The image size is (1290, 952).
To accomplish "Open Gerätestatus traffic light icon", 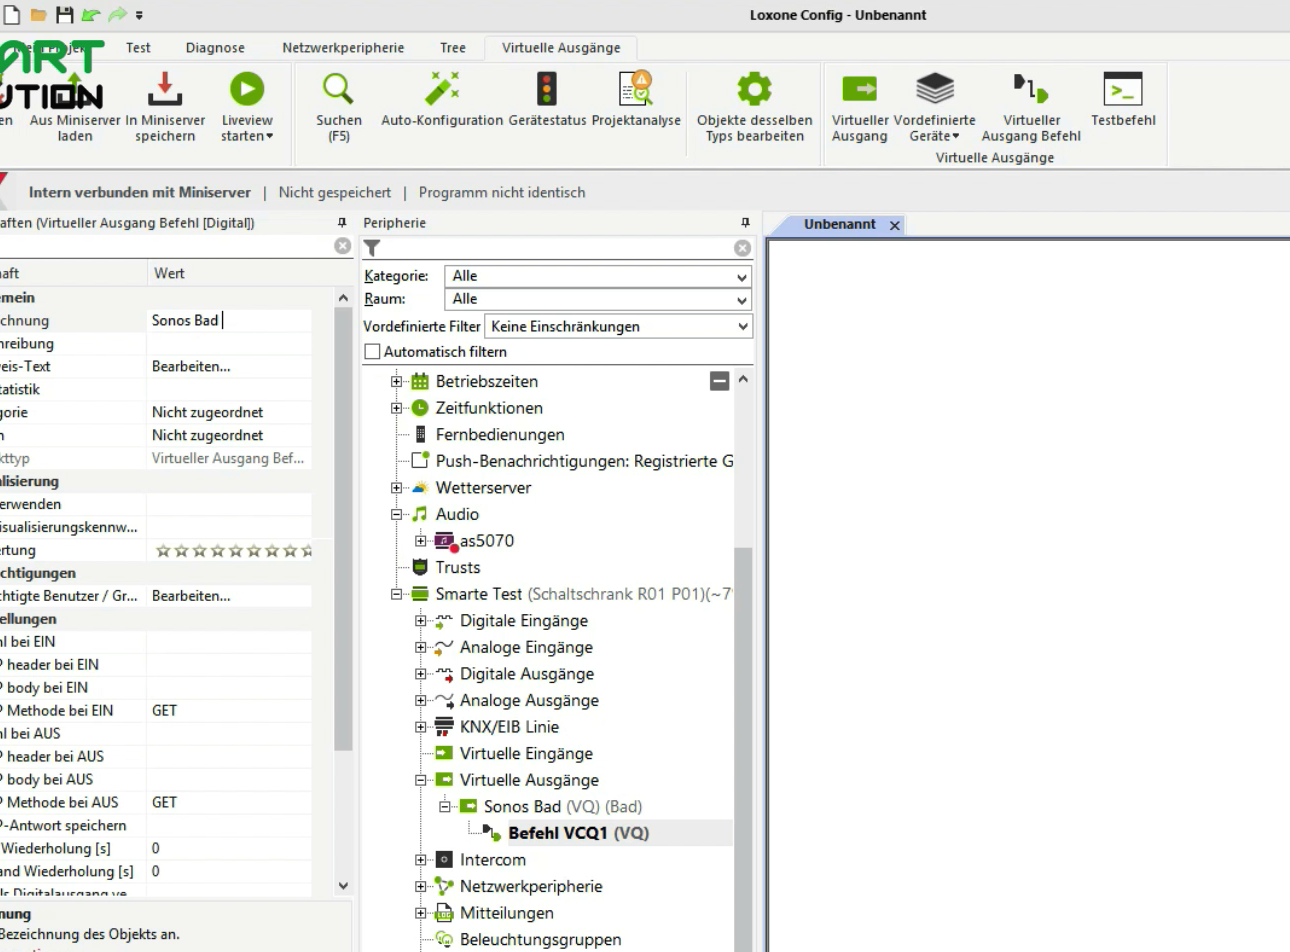I will click(546, 89).
